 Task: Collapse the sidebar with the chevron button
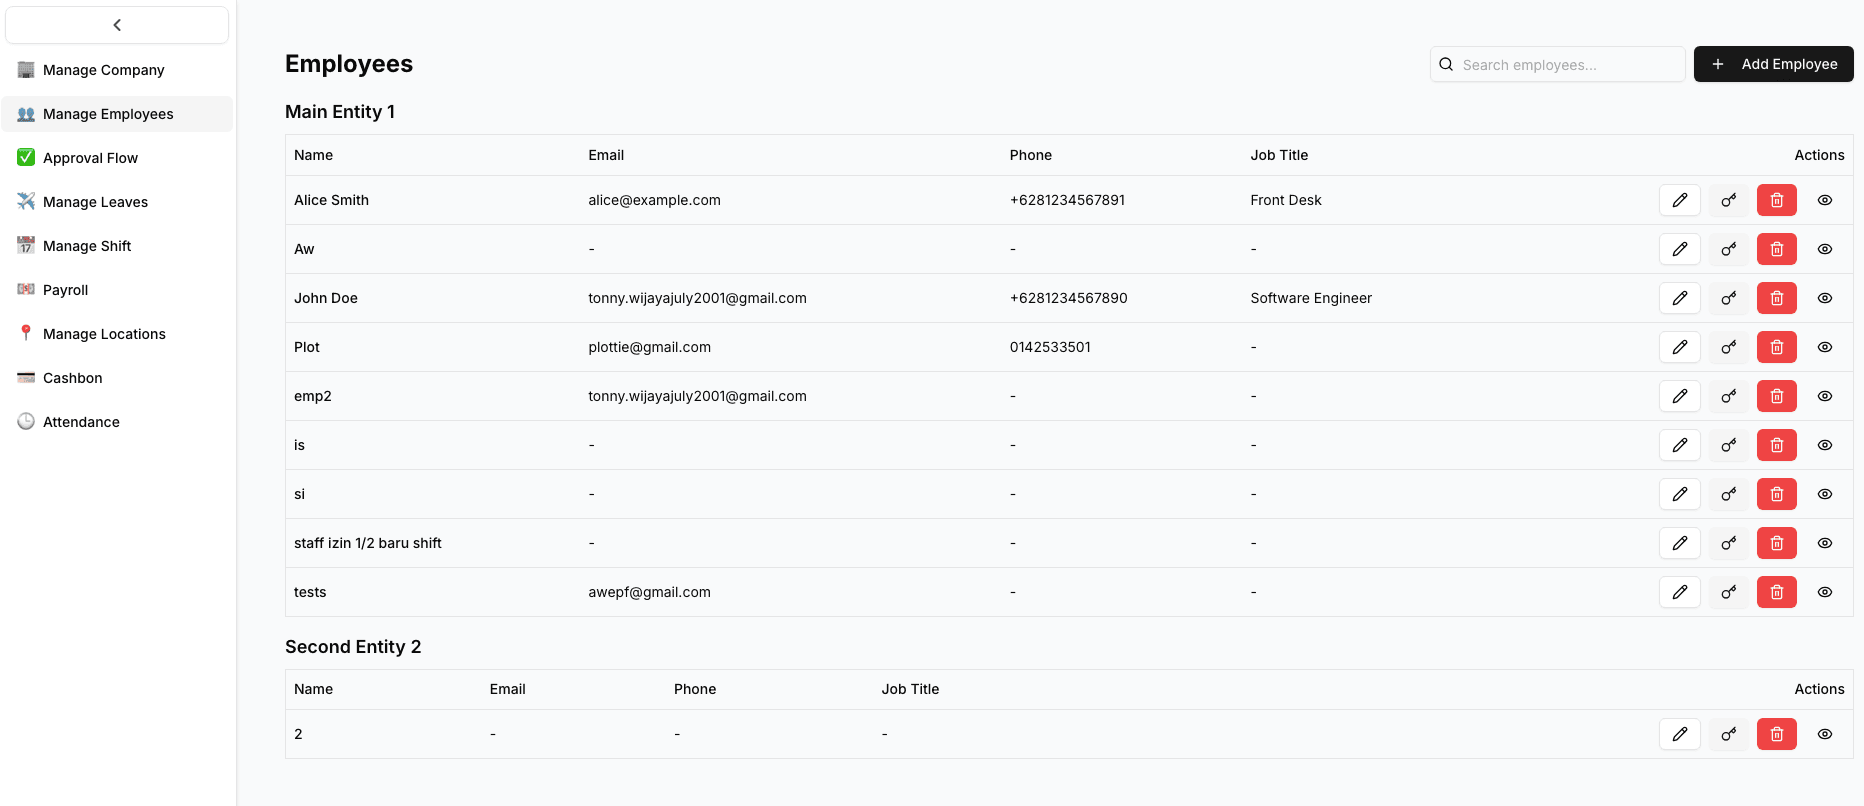coord(117,25)
